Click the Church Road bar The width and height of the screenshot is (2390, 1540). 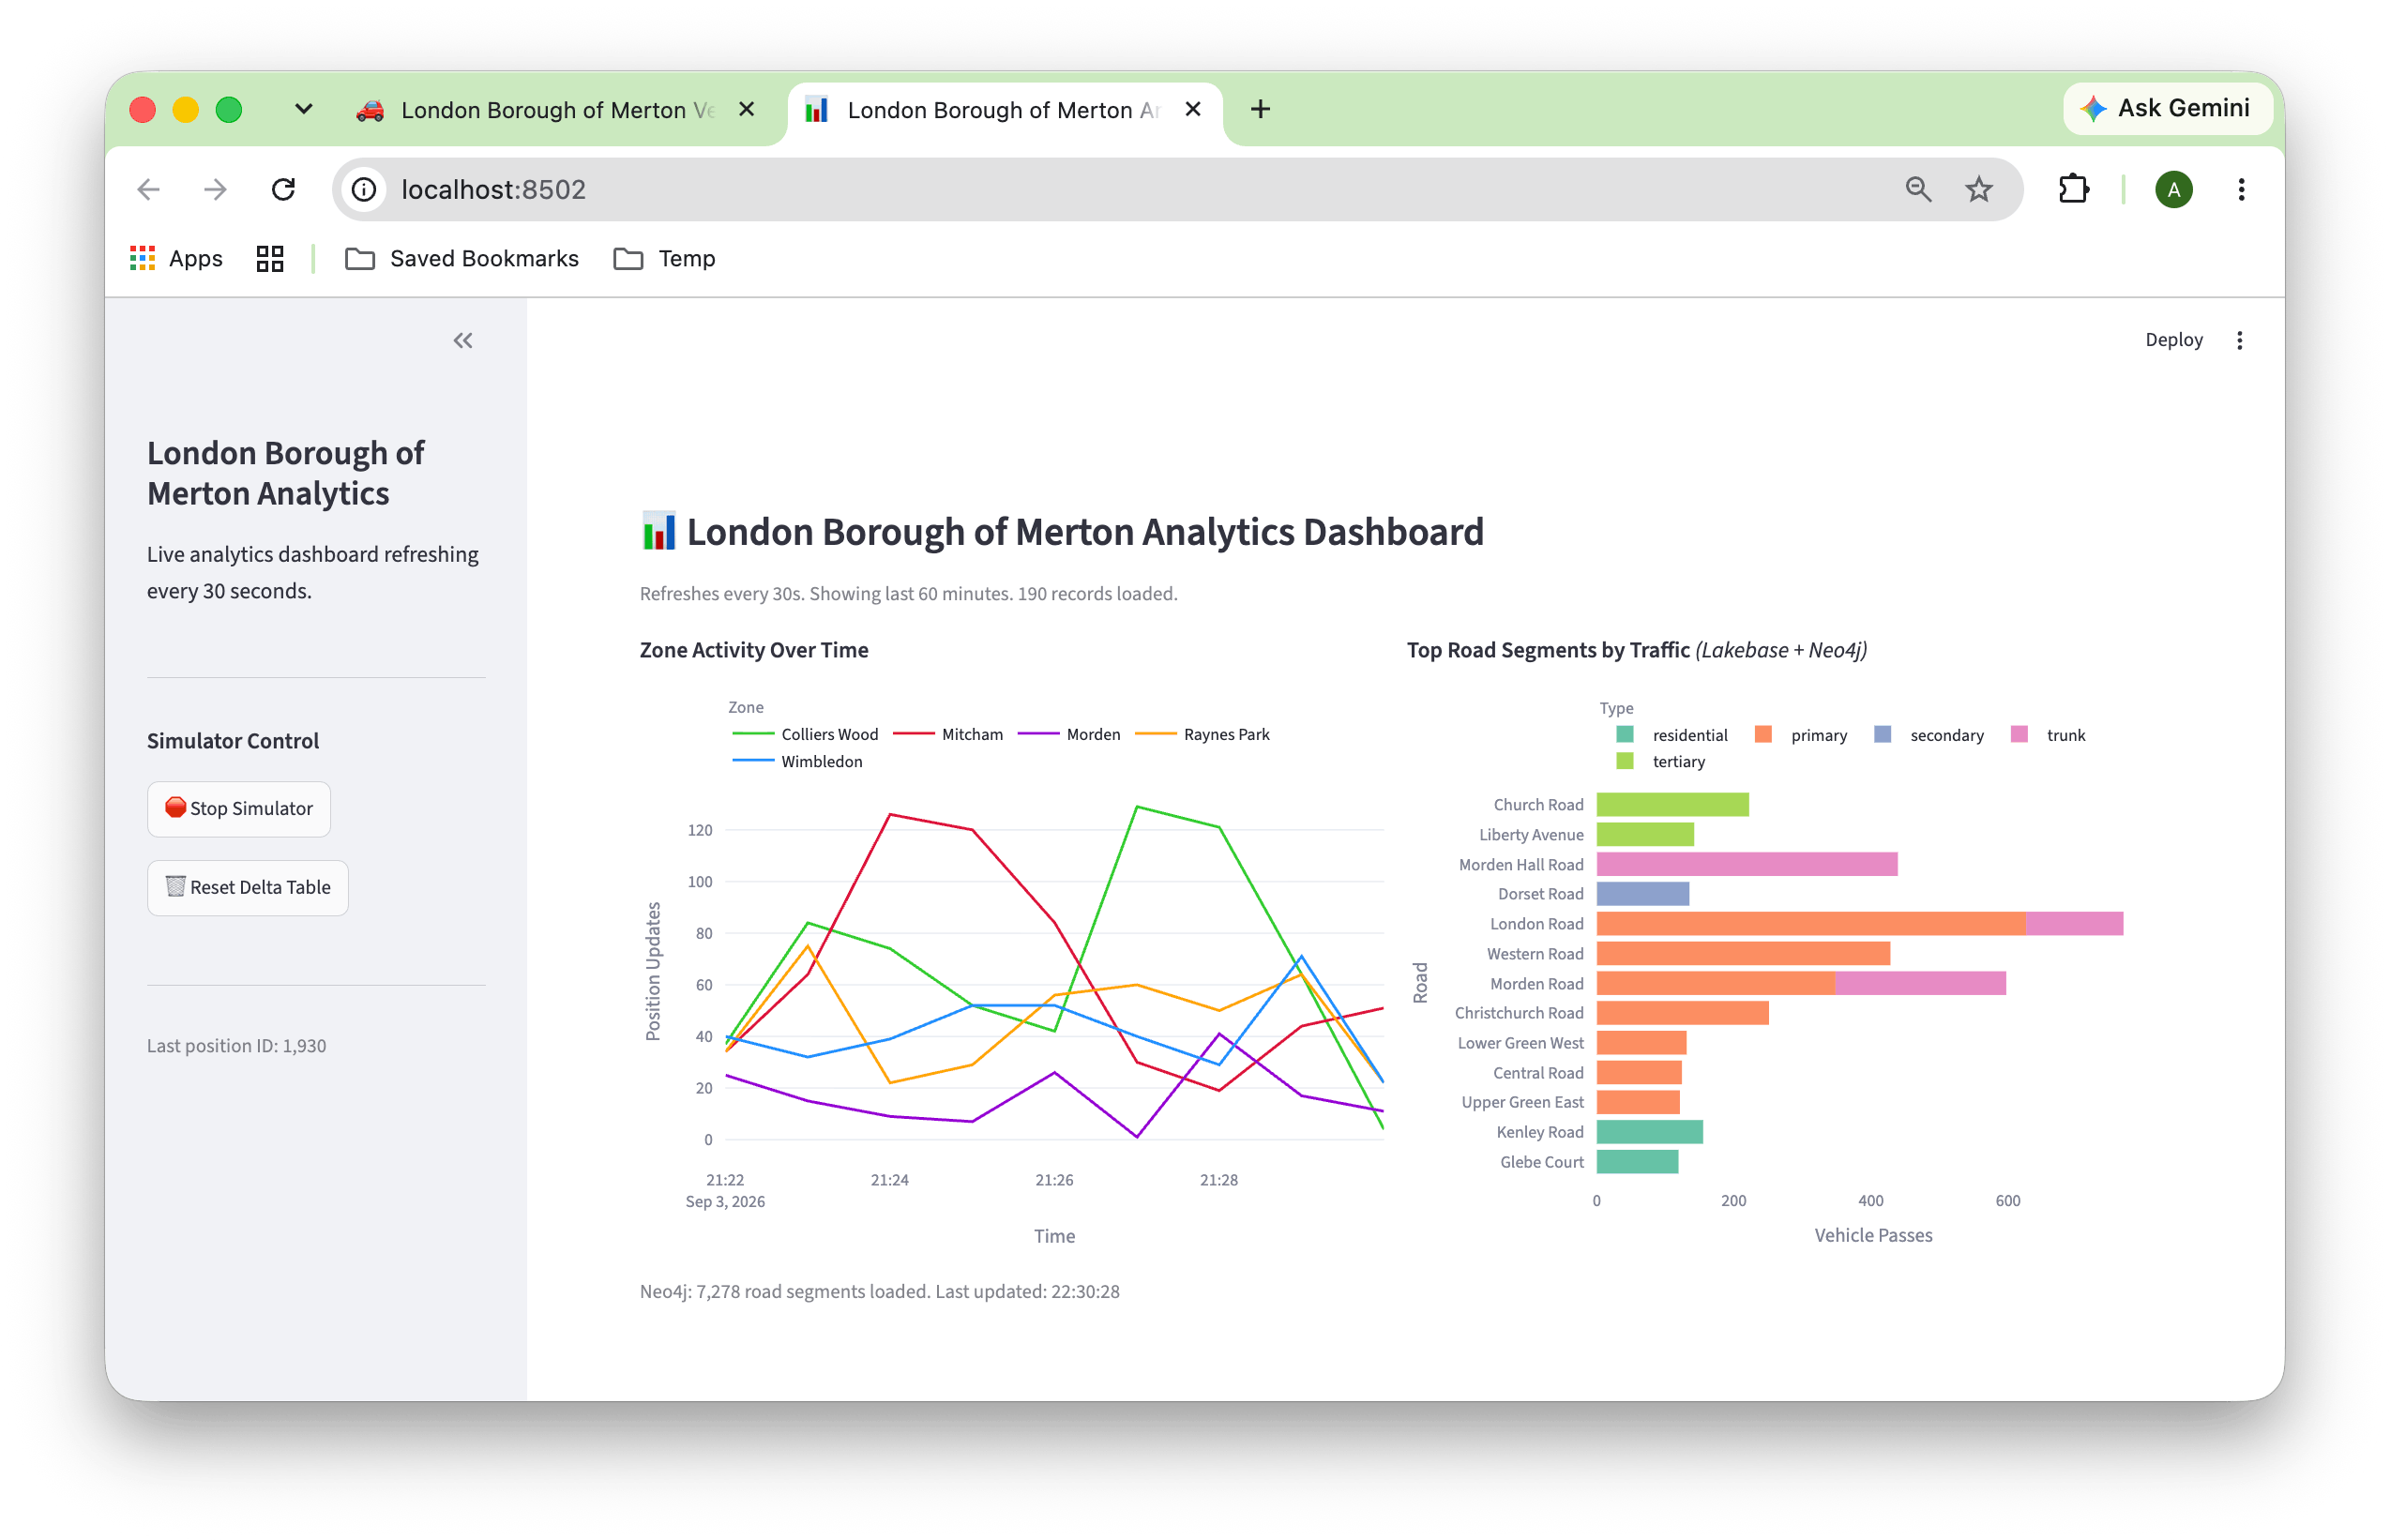tap(1672, 804)
